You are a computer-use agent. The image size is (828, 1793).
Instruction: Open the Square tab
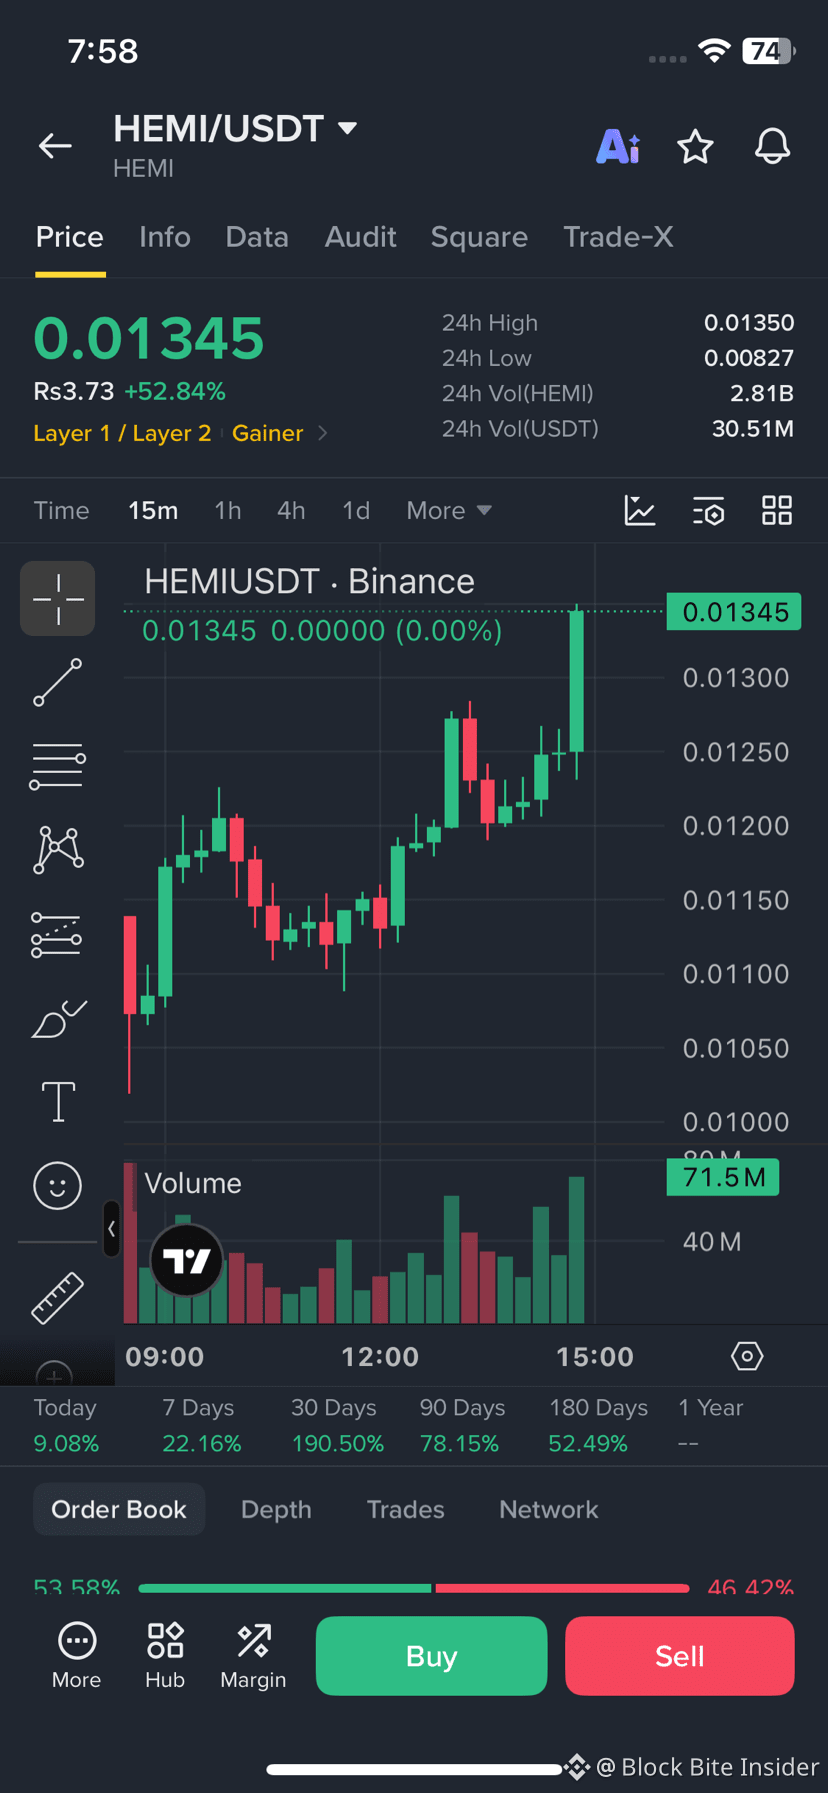(x=479, y=237)
